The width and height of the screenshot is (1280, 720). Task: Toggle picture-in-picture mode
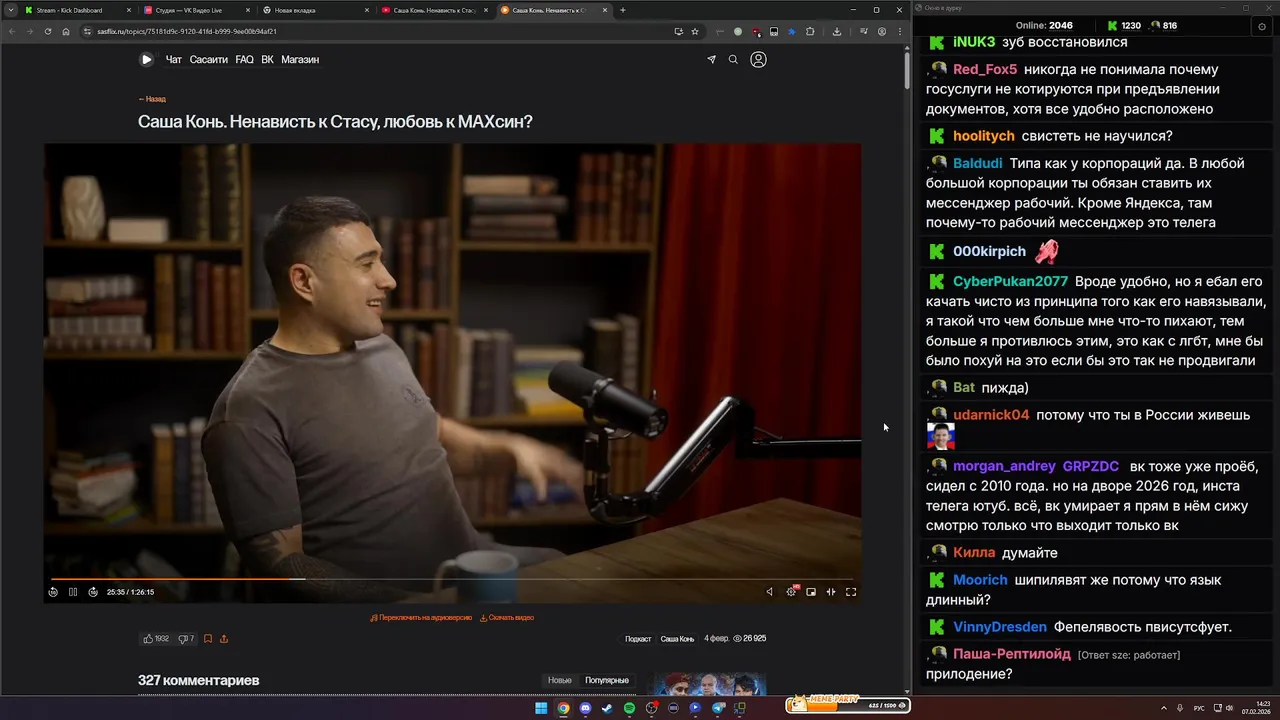coord(811,592)
